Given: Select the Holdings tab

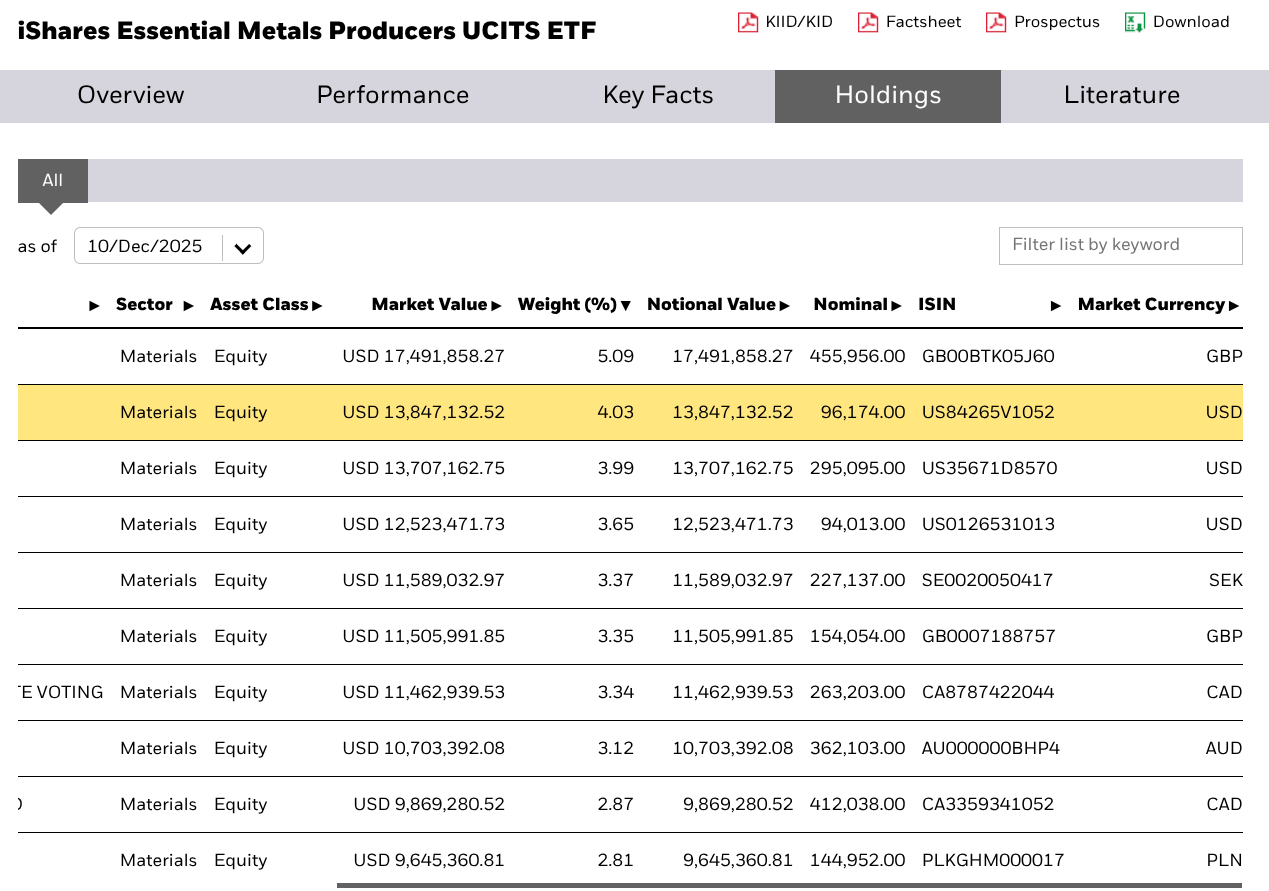Looking at the screenshot, I should pyautogui.click(x=888, y=96).
